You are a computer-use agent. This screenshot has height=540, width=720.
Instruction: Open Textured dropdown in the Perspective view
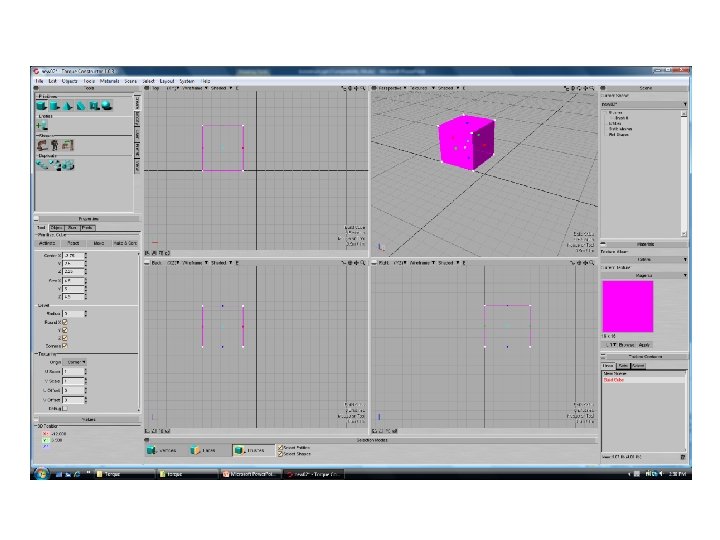[x=422, y=88]
